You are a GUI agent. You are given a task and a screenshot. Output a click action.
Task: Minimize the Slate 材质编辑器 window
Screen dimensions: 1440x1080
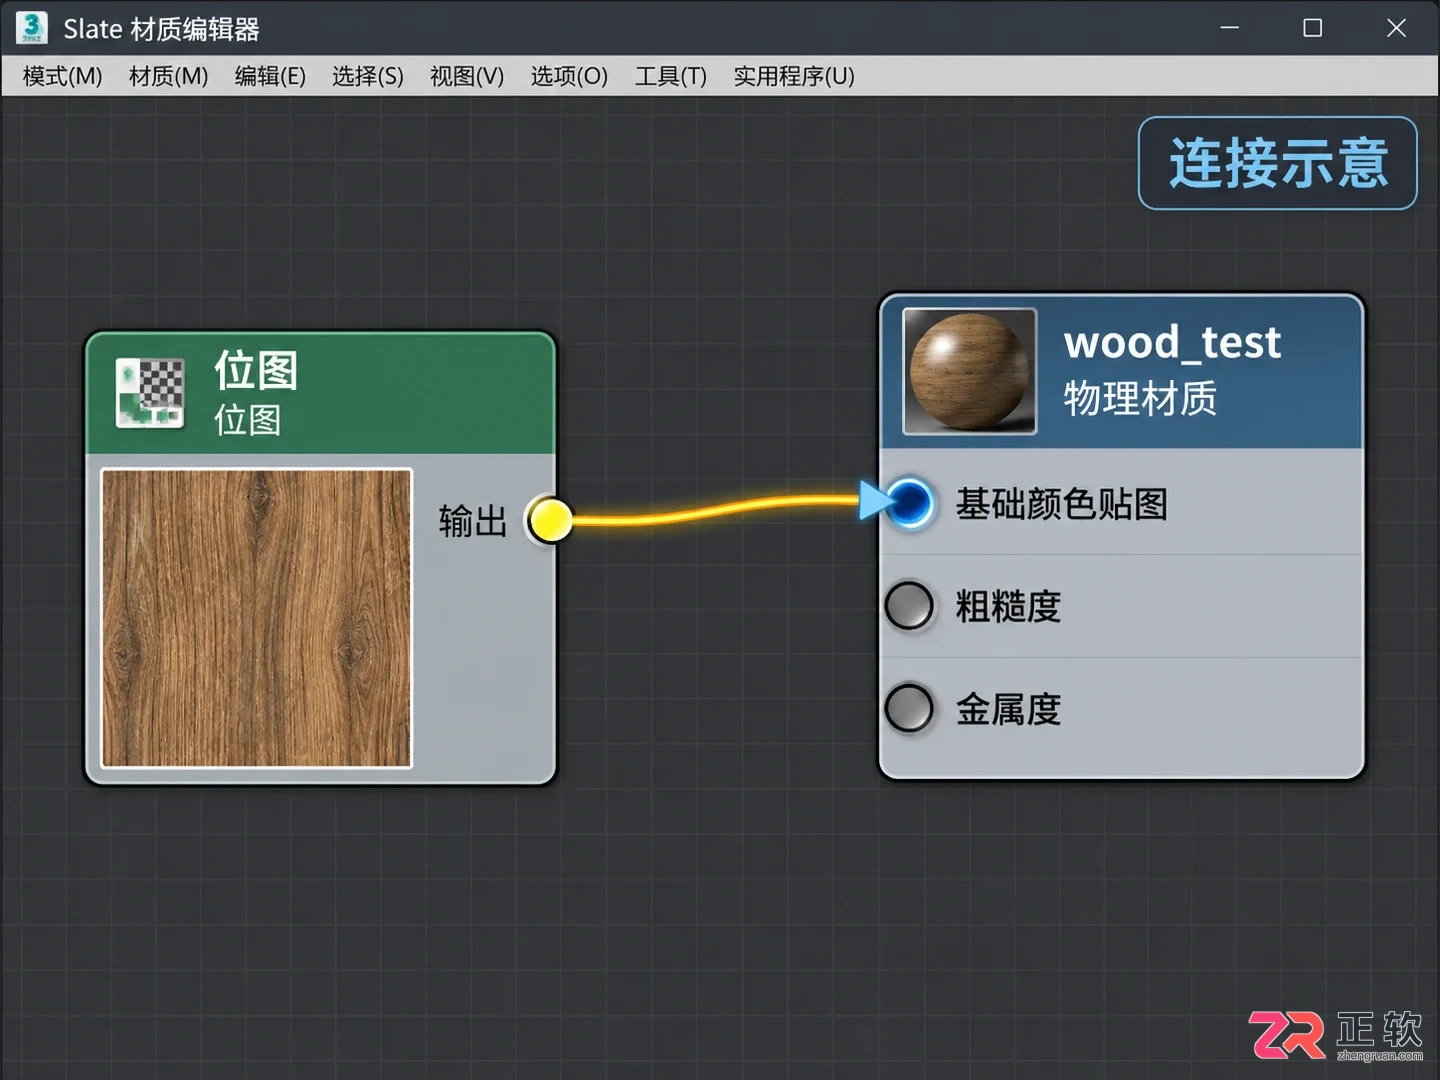pyautogui.click(x=1230, y=28)
